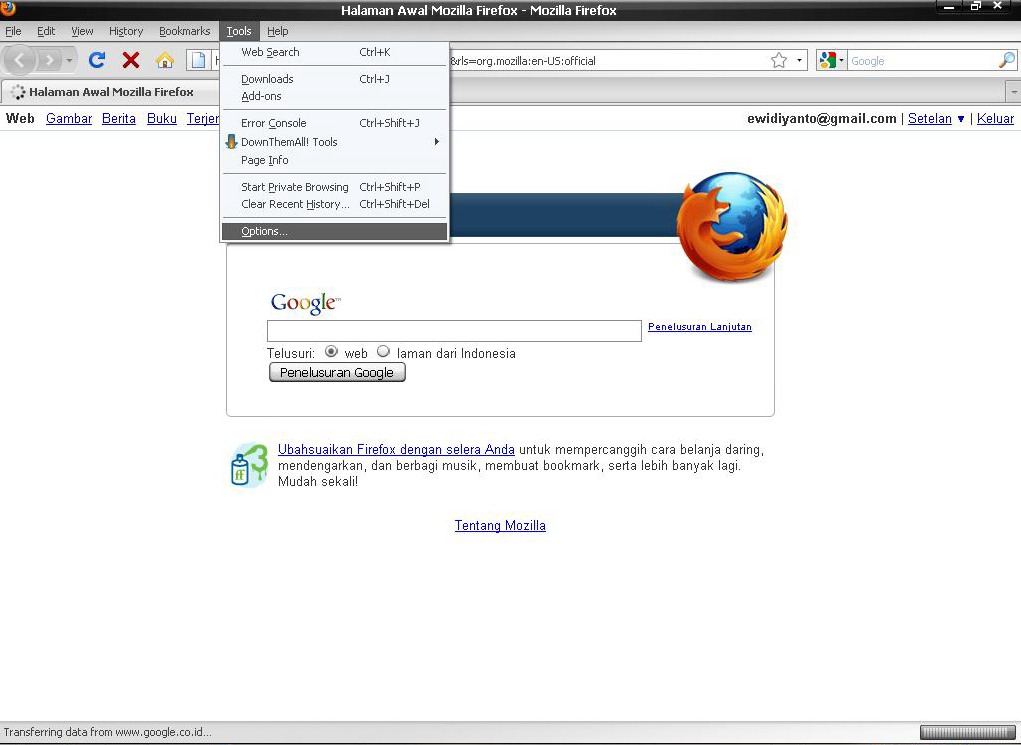Click the Web link in Google bar
Screen dimensions: 1021x745
(20, 119)
